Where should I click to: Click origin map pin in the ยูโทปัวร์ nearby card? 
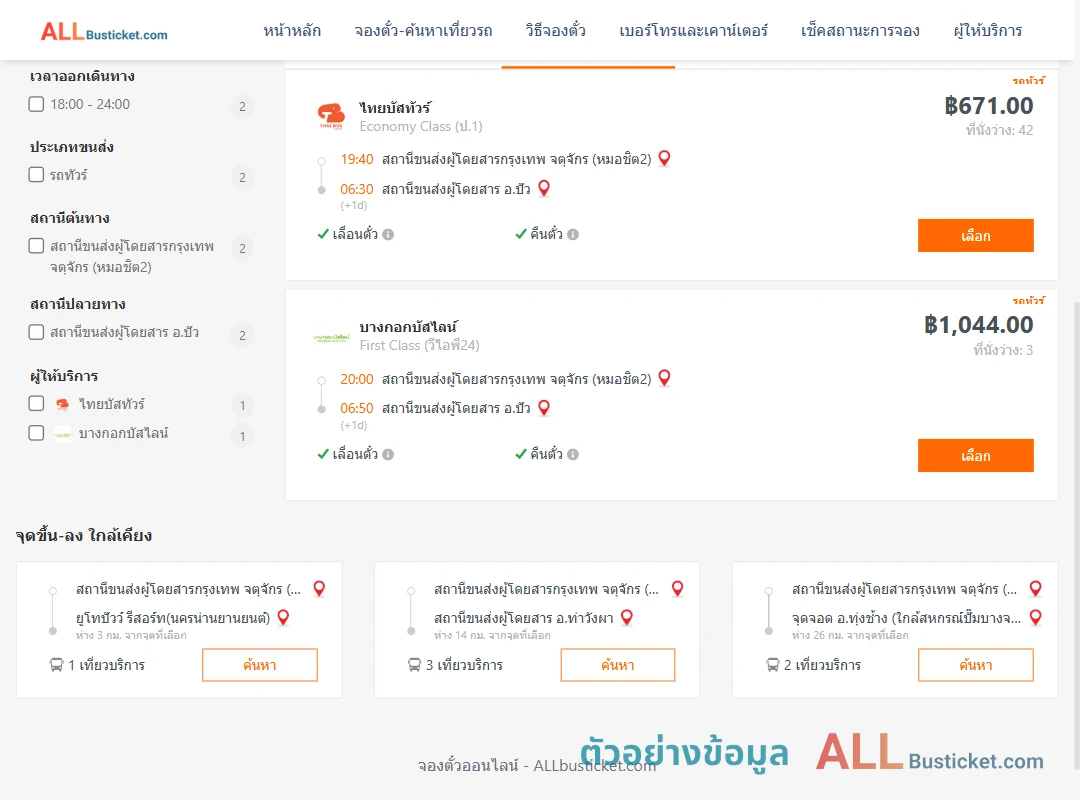(x=320, y=588)
